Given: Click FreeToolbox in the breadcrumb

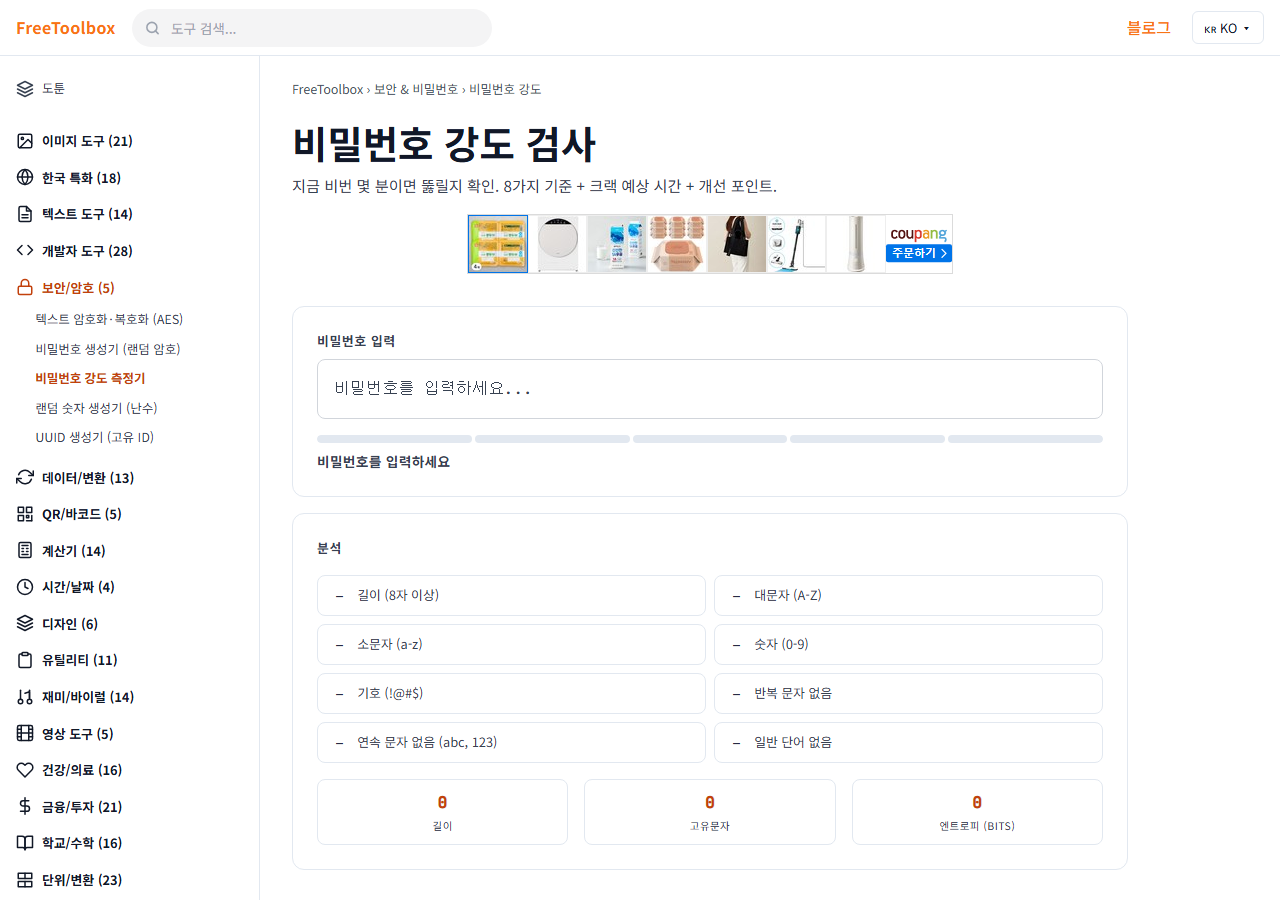Looking at the screenshot, I should [328, 89].
